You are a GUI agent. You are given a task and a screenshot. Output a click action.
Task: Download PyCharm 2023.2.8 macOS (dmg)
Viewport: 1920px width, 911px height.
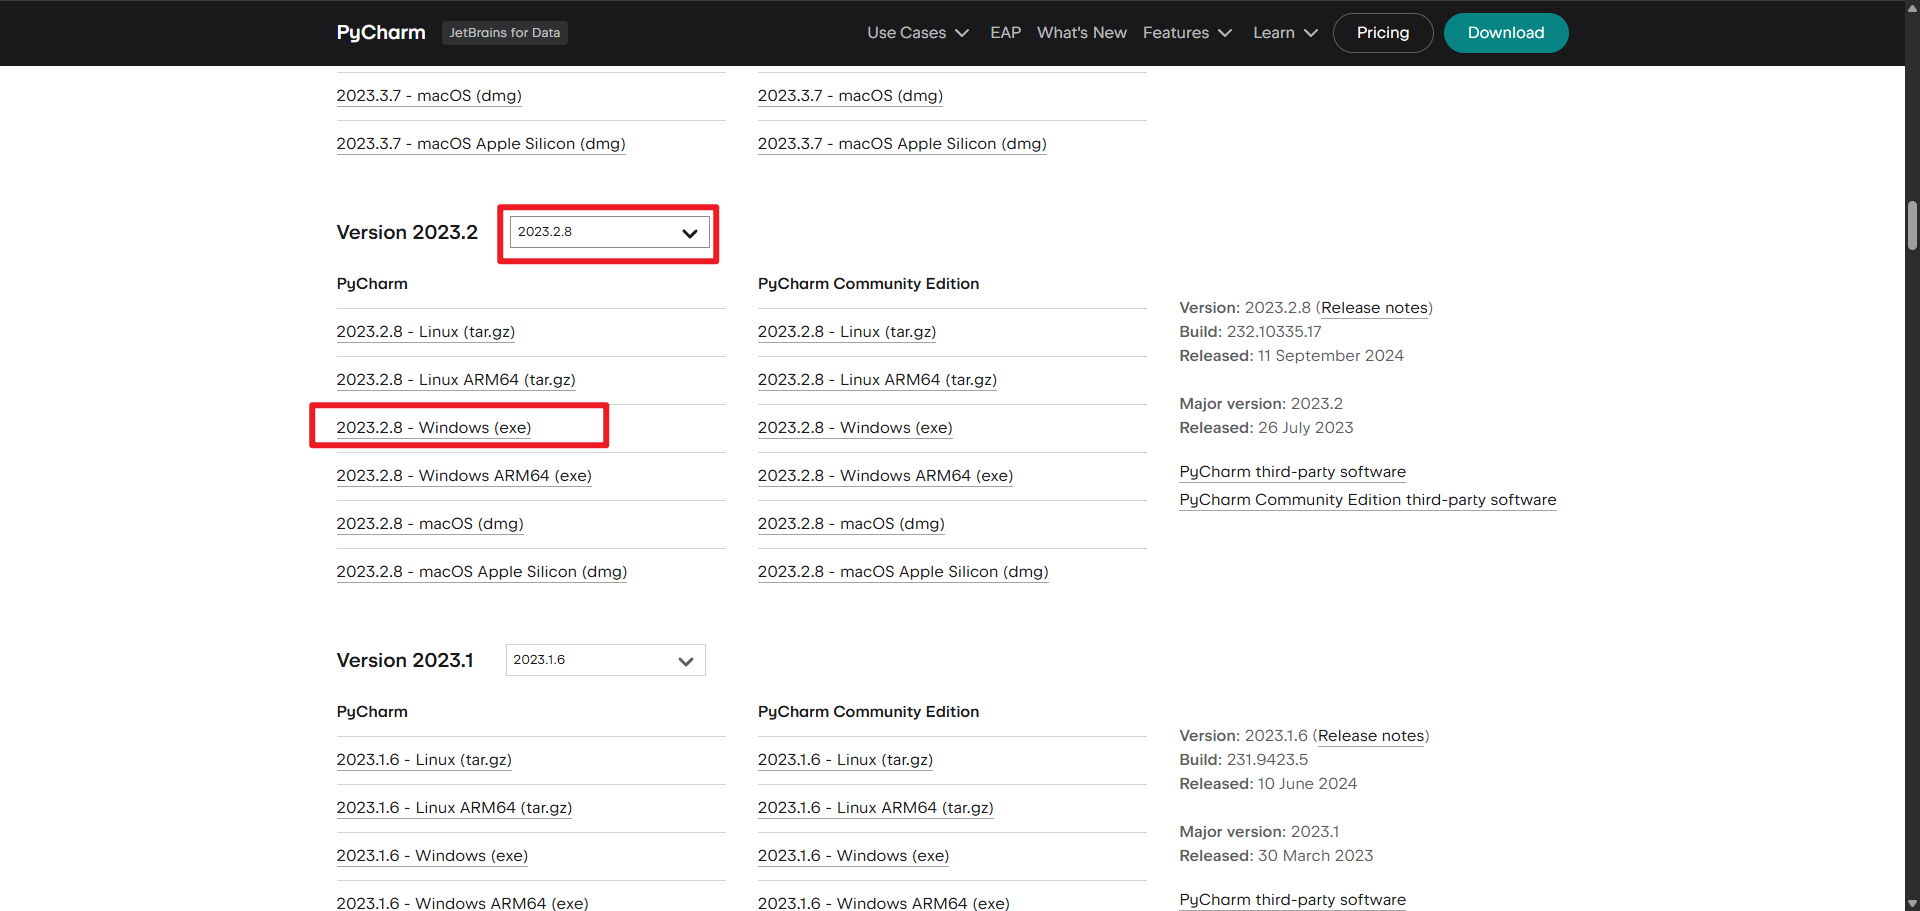coord(430,524)
